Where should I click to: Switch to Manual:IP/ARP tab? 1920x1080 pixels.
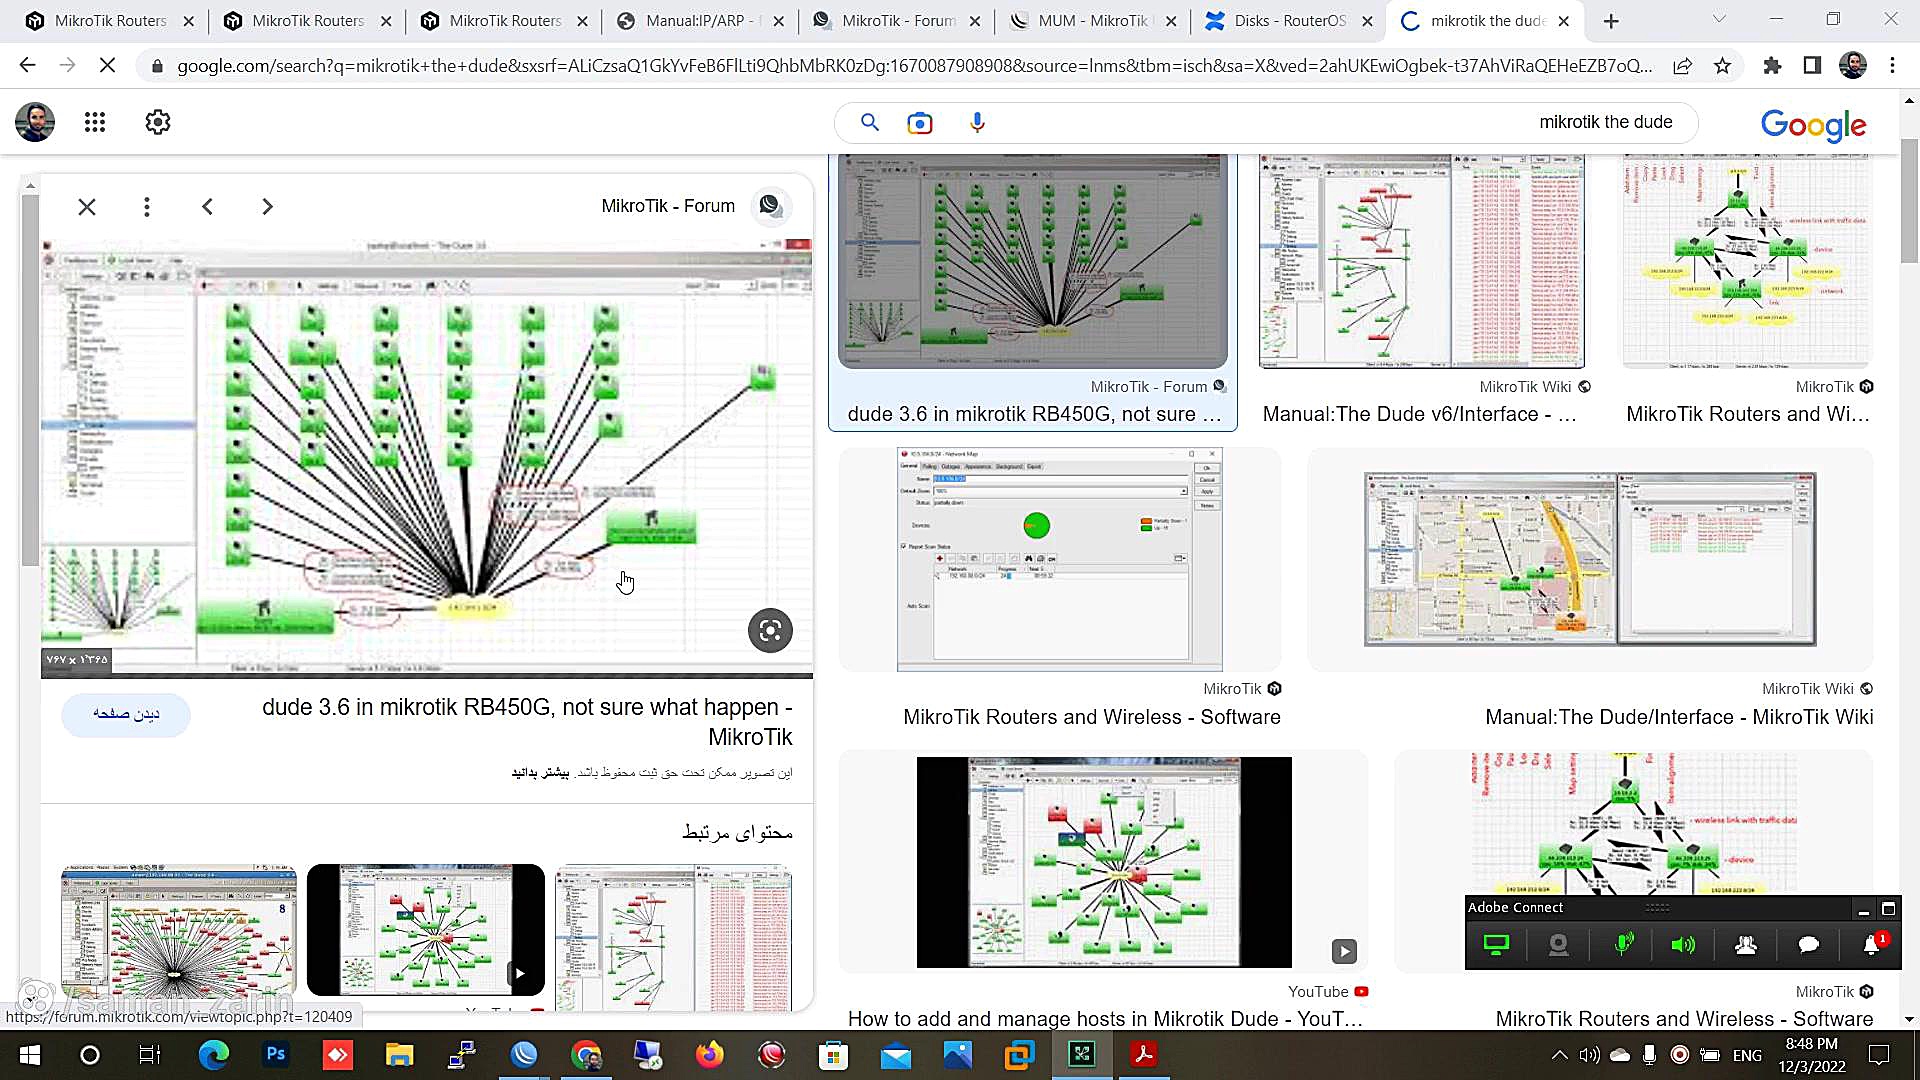[x=700, y=21]
